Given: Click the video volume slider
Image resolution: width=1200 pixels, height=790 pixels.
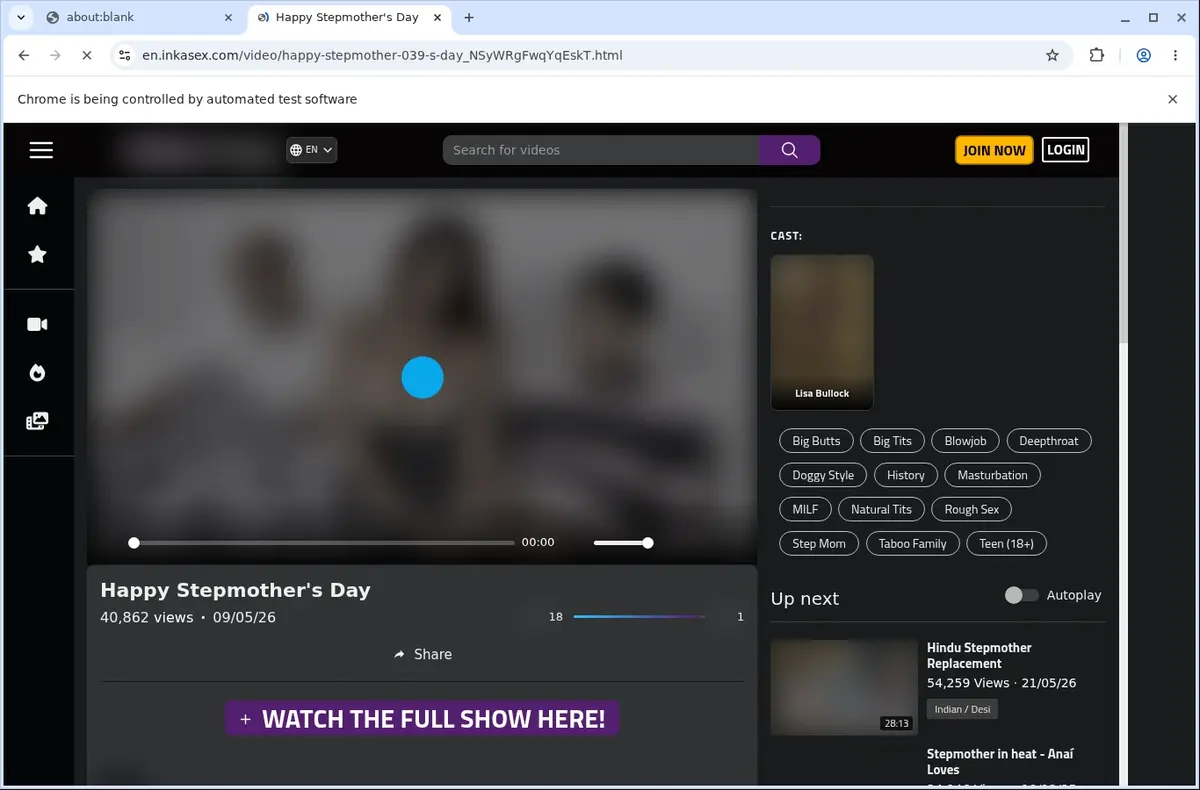Looking at the screenshot, I should [x=623, y=543].
